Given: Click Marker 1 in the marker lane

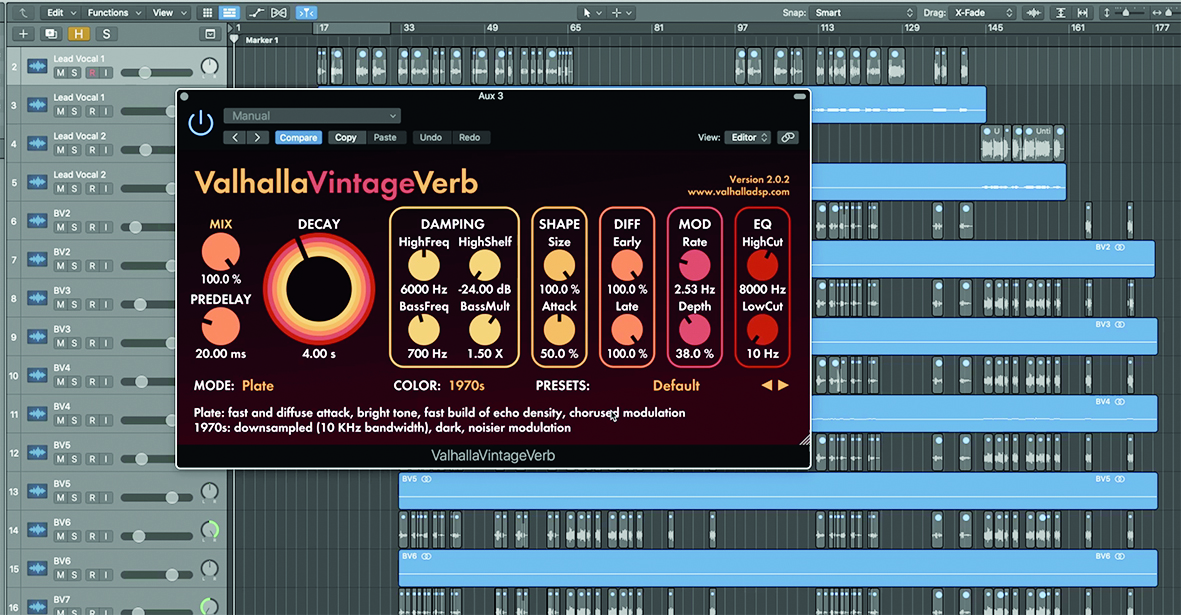Looking at the screenshot, I should coord(261,41).
